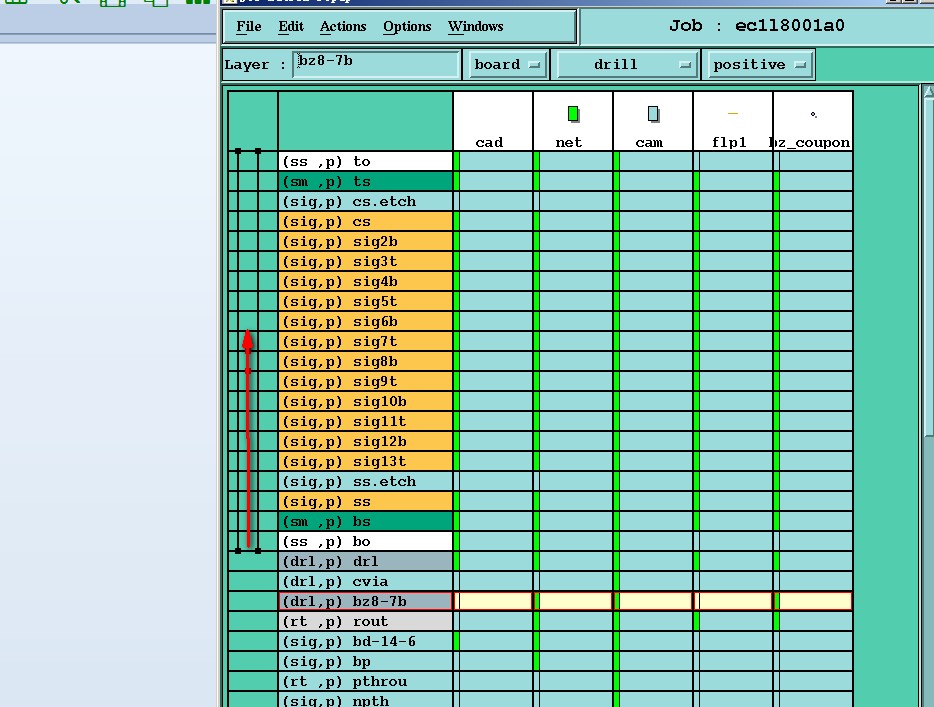Select the npth layer row
The height and width of the screenshot is (707, 934).
[x=365, y=700]
